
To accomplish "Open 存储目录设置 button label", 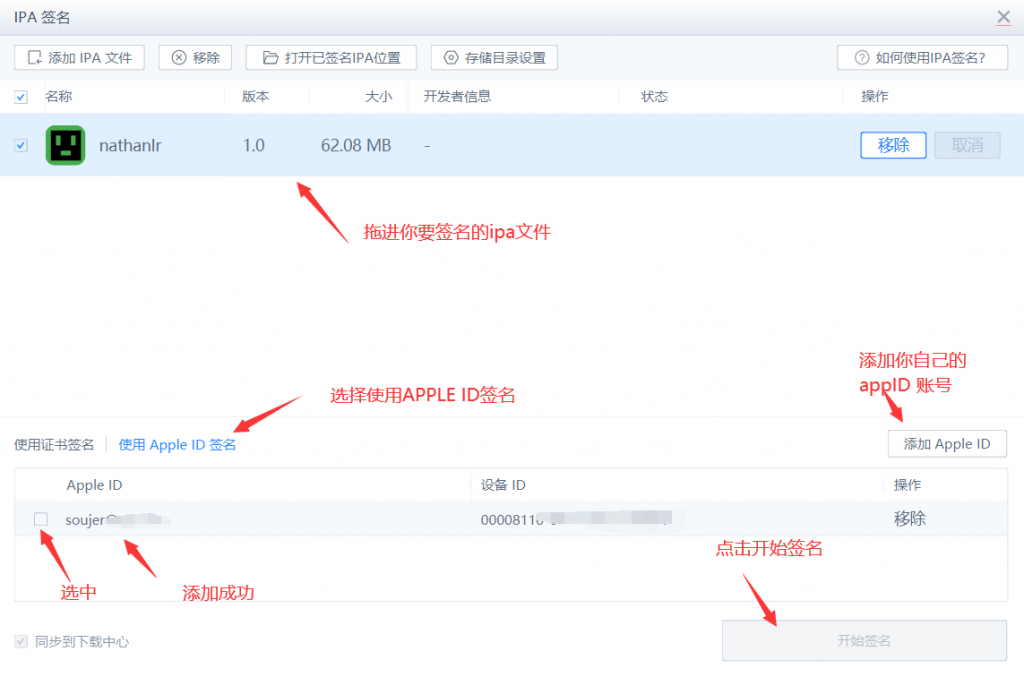I will tap(505, 58).
